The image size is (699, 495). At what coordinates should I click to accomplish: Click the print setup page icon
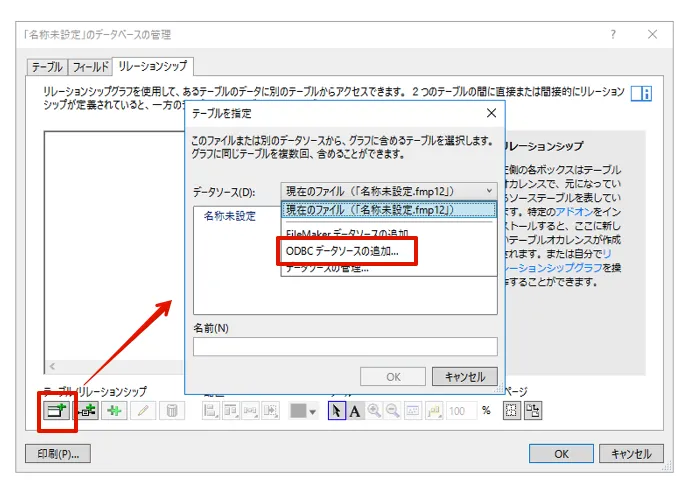point(533,411)
